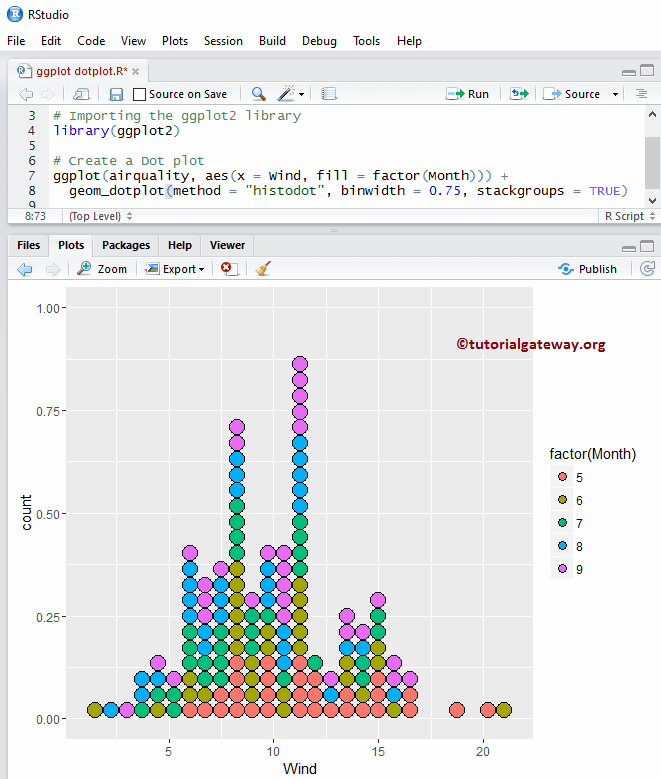Viewport: 661px width, 779px height.
Task: Click the month 9 legend swatch
Action: [x=563, y=568]
